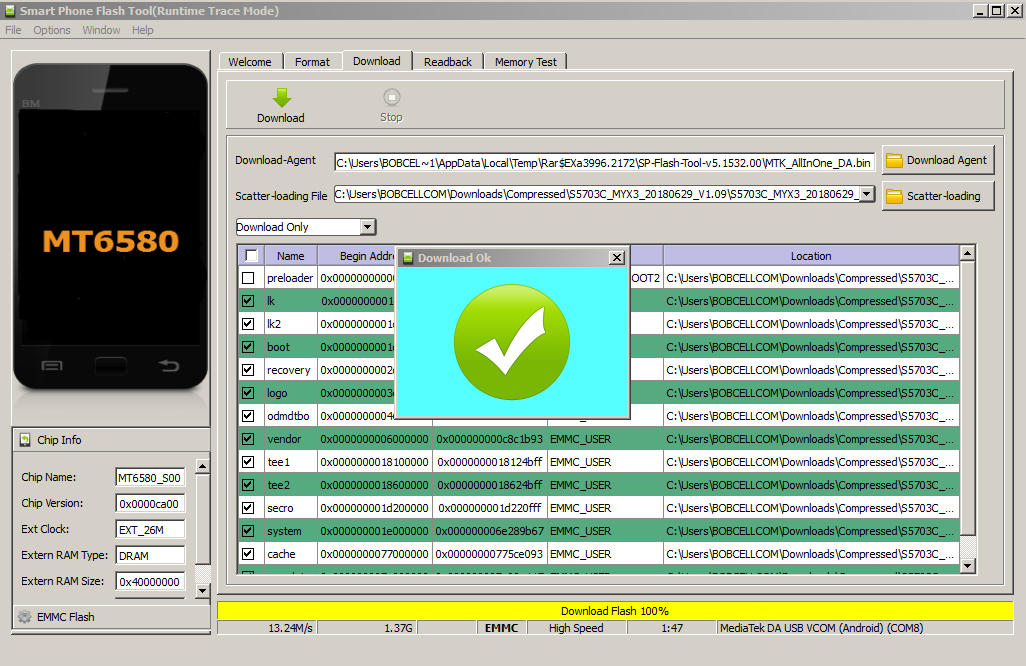Uncheck the logo partition checkbox
This screenshot has width=1026, height=666.
[x=248, y=393]
